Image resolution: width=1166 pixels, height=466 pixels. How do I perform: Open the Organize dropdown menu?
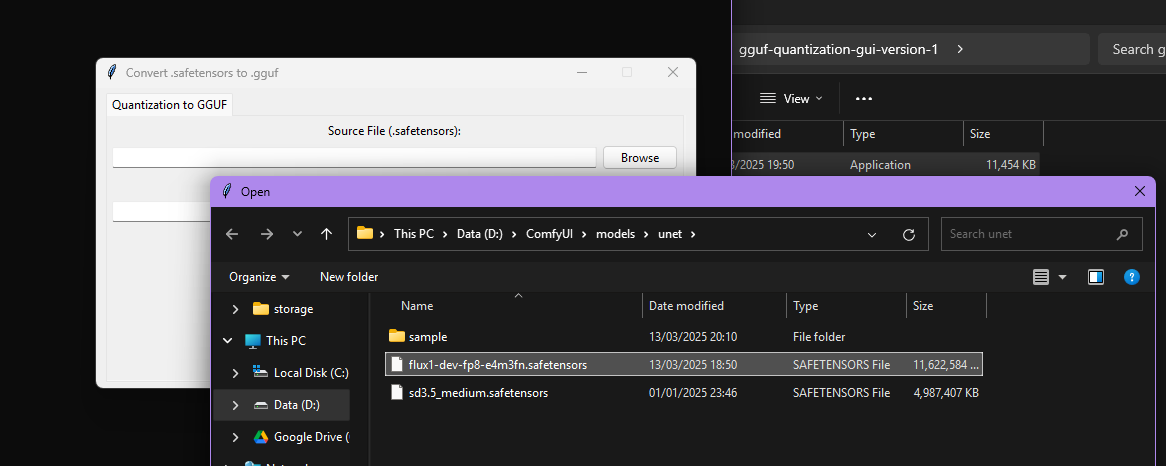(x=259, y=277)
